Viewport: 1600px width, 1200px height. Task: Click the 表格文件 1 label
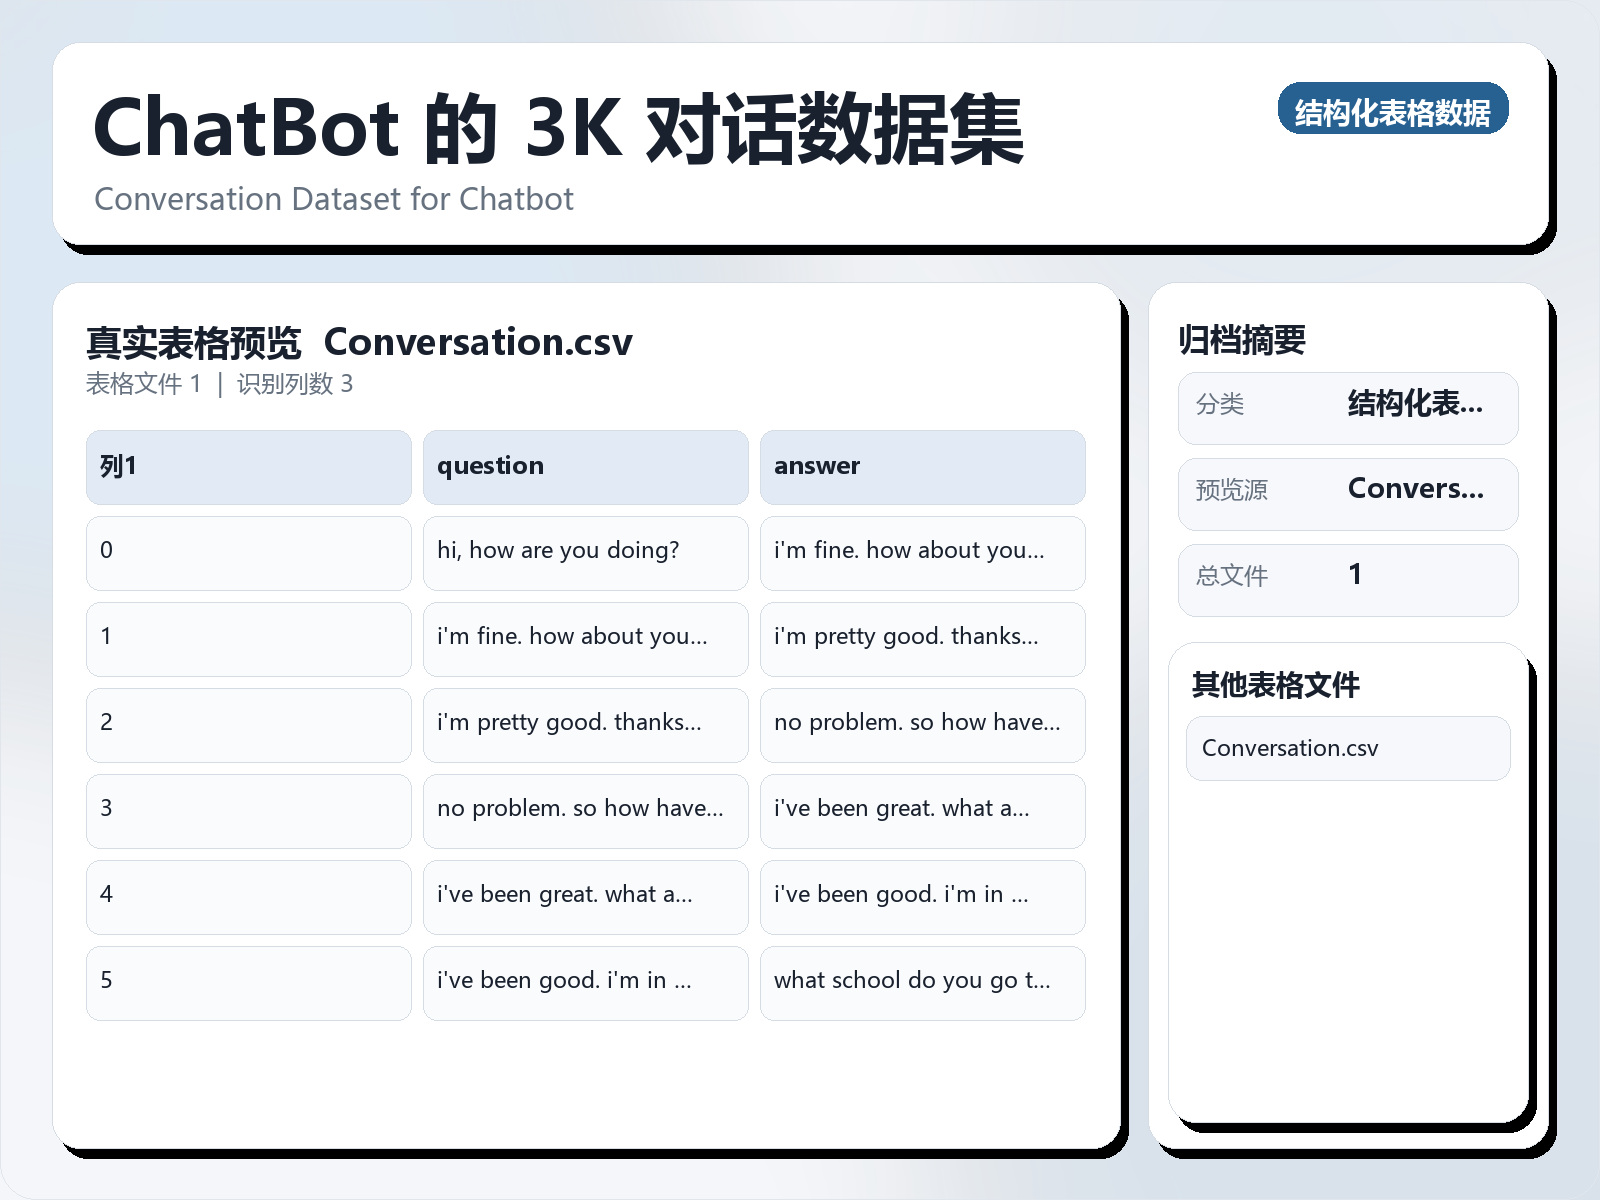pyautogui.click(x=144, y=384)
